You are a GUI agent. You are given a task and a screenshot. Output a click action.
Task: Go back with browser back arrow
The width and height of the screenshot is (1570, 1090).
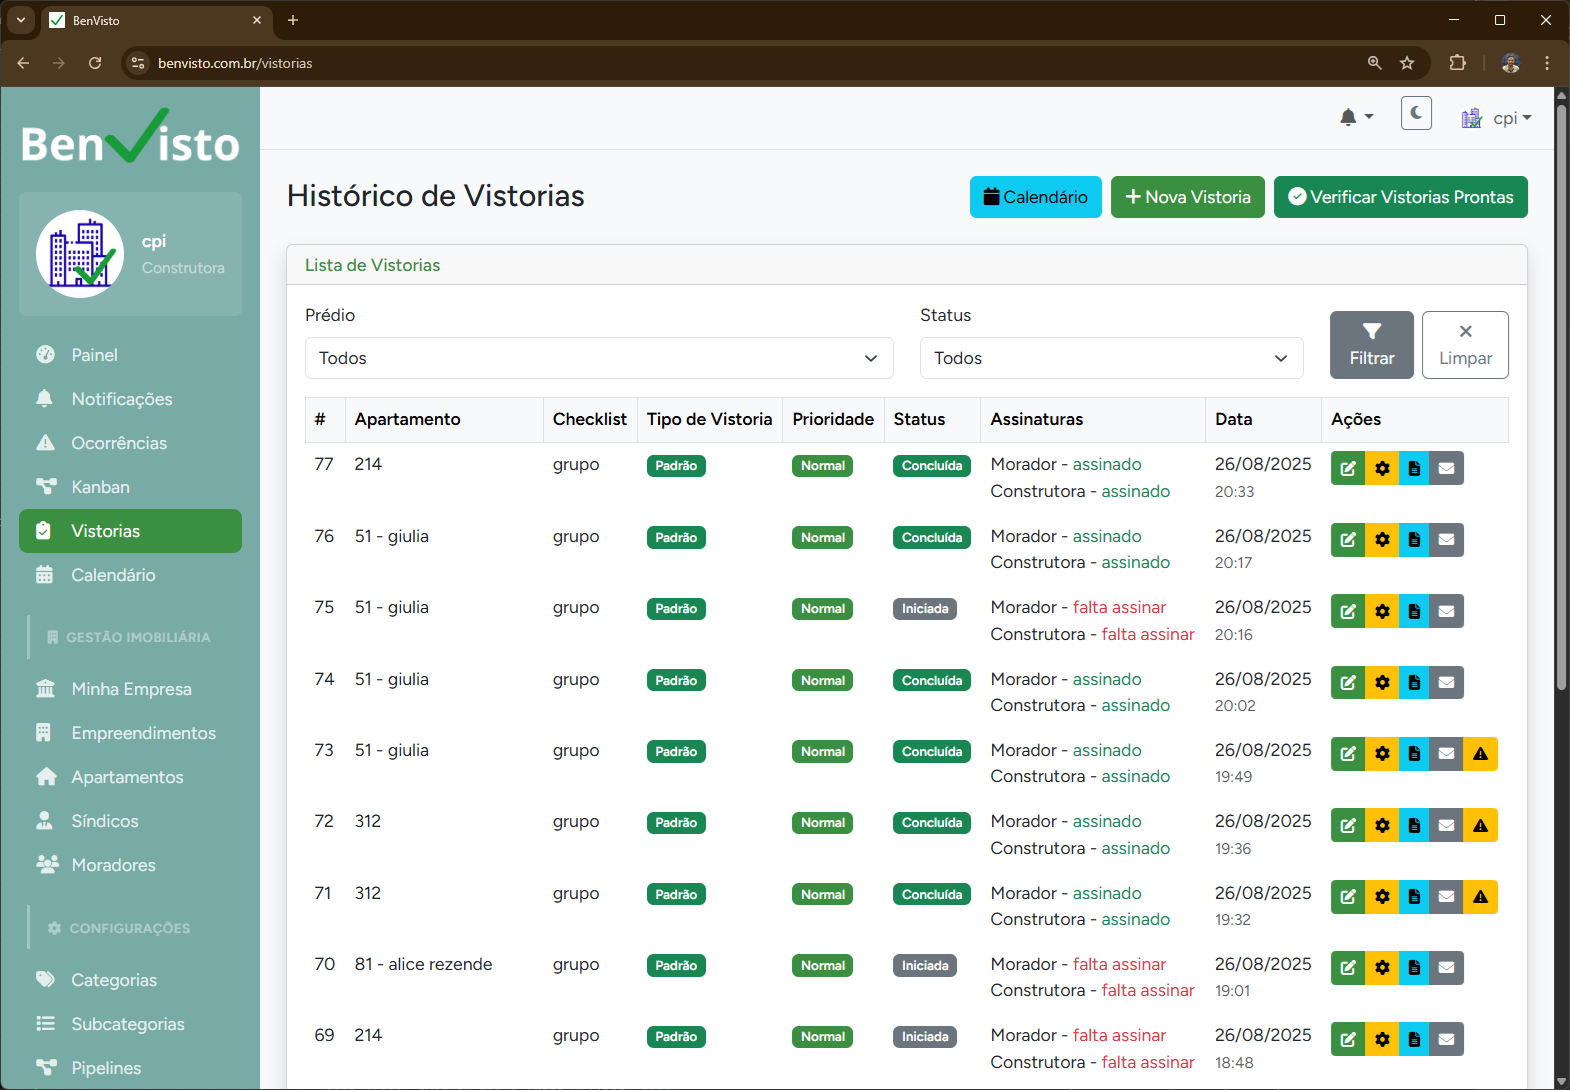pyautogui.click(x=23, y=63)
